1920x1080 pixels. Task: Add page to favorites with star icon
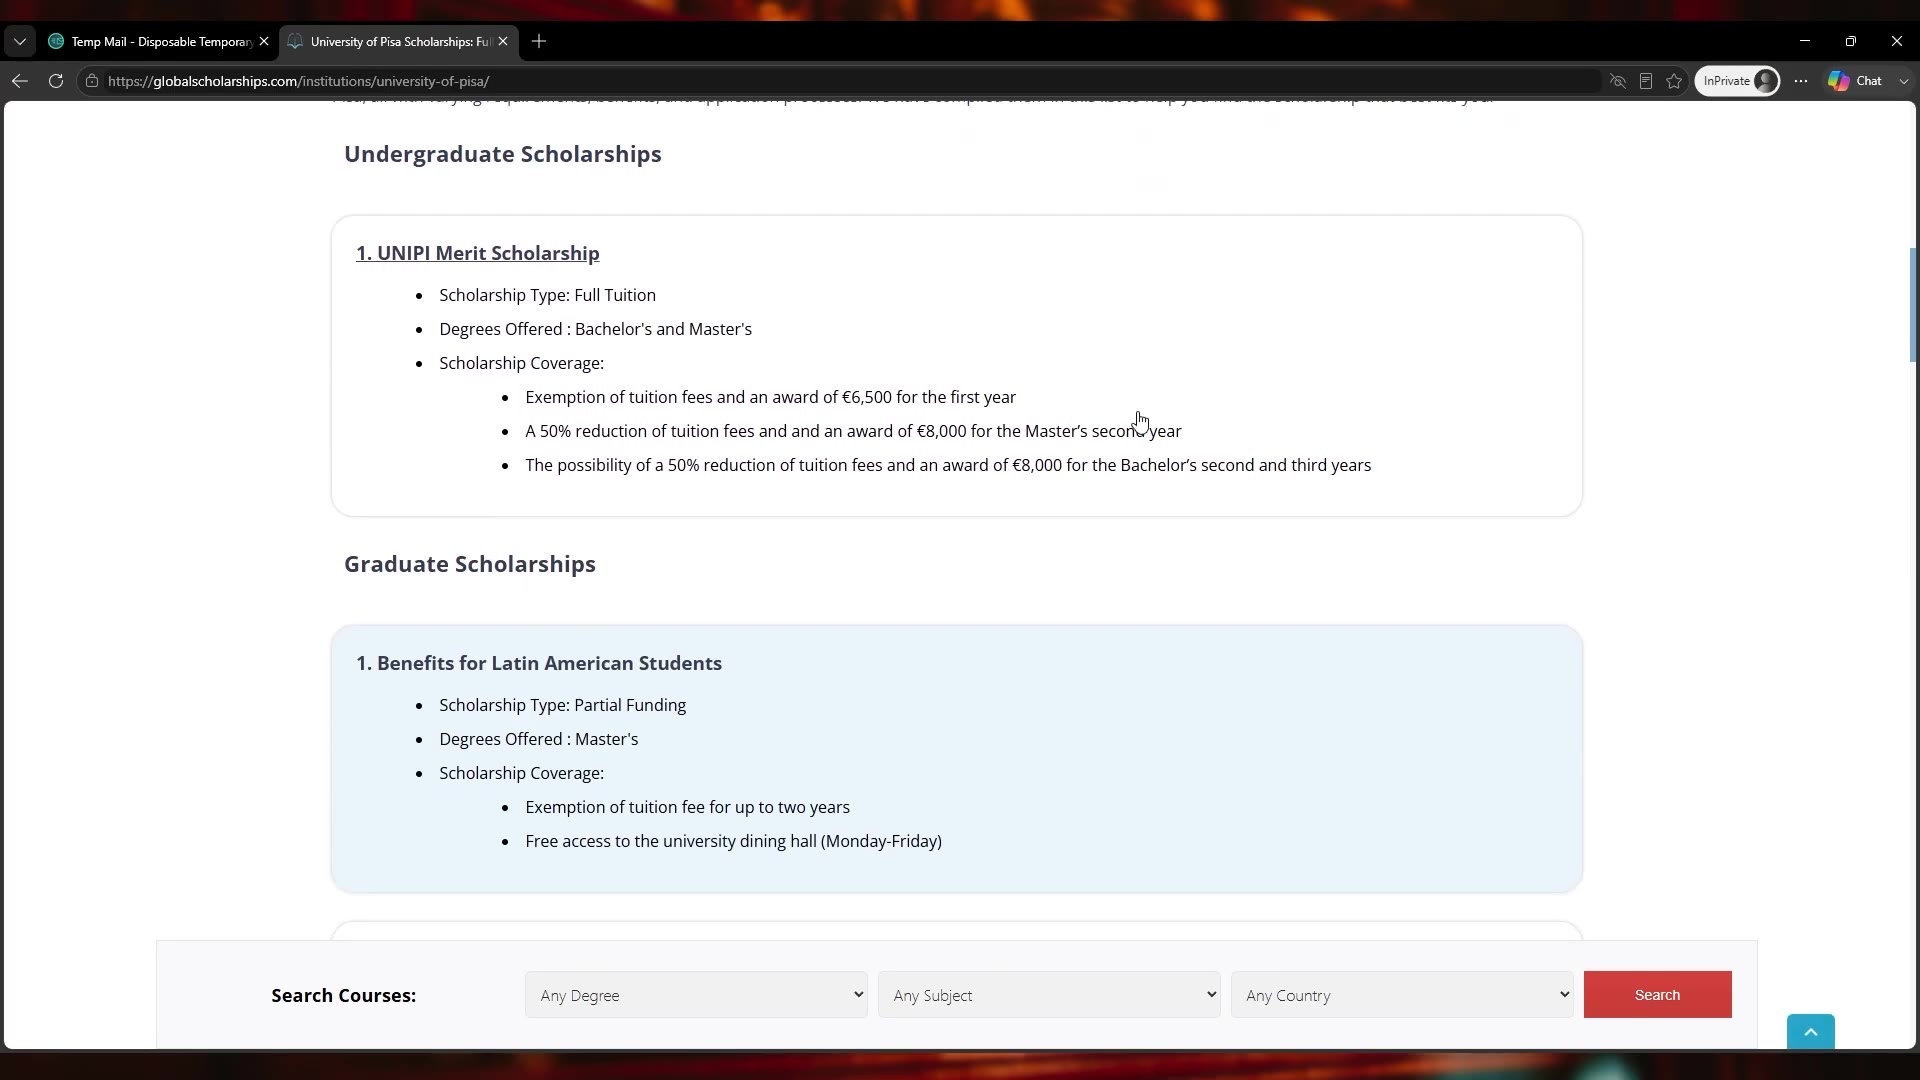[1674, 81]
